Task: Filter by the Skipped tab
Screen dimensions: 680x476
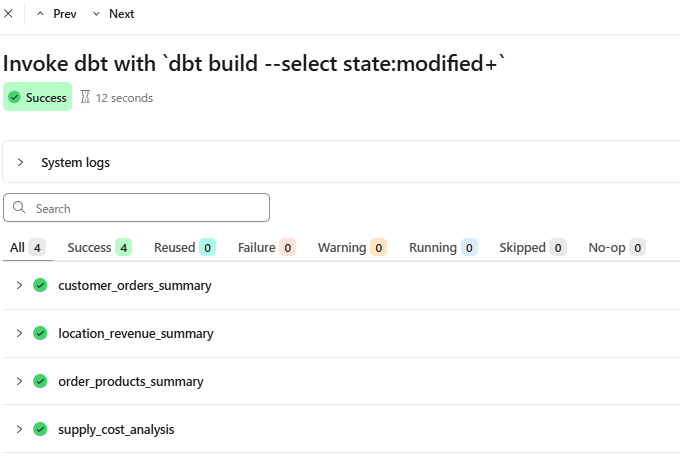Action: 533,247
